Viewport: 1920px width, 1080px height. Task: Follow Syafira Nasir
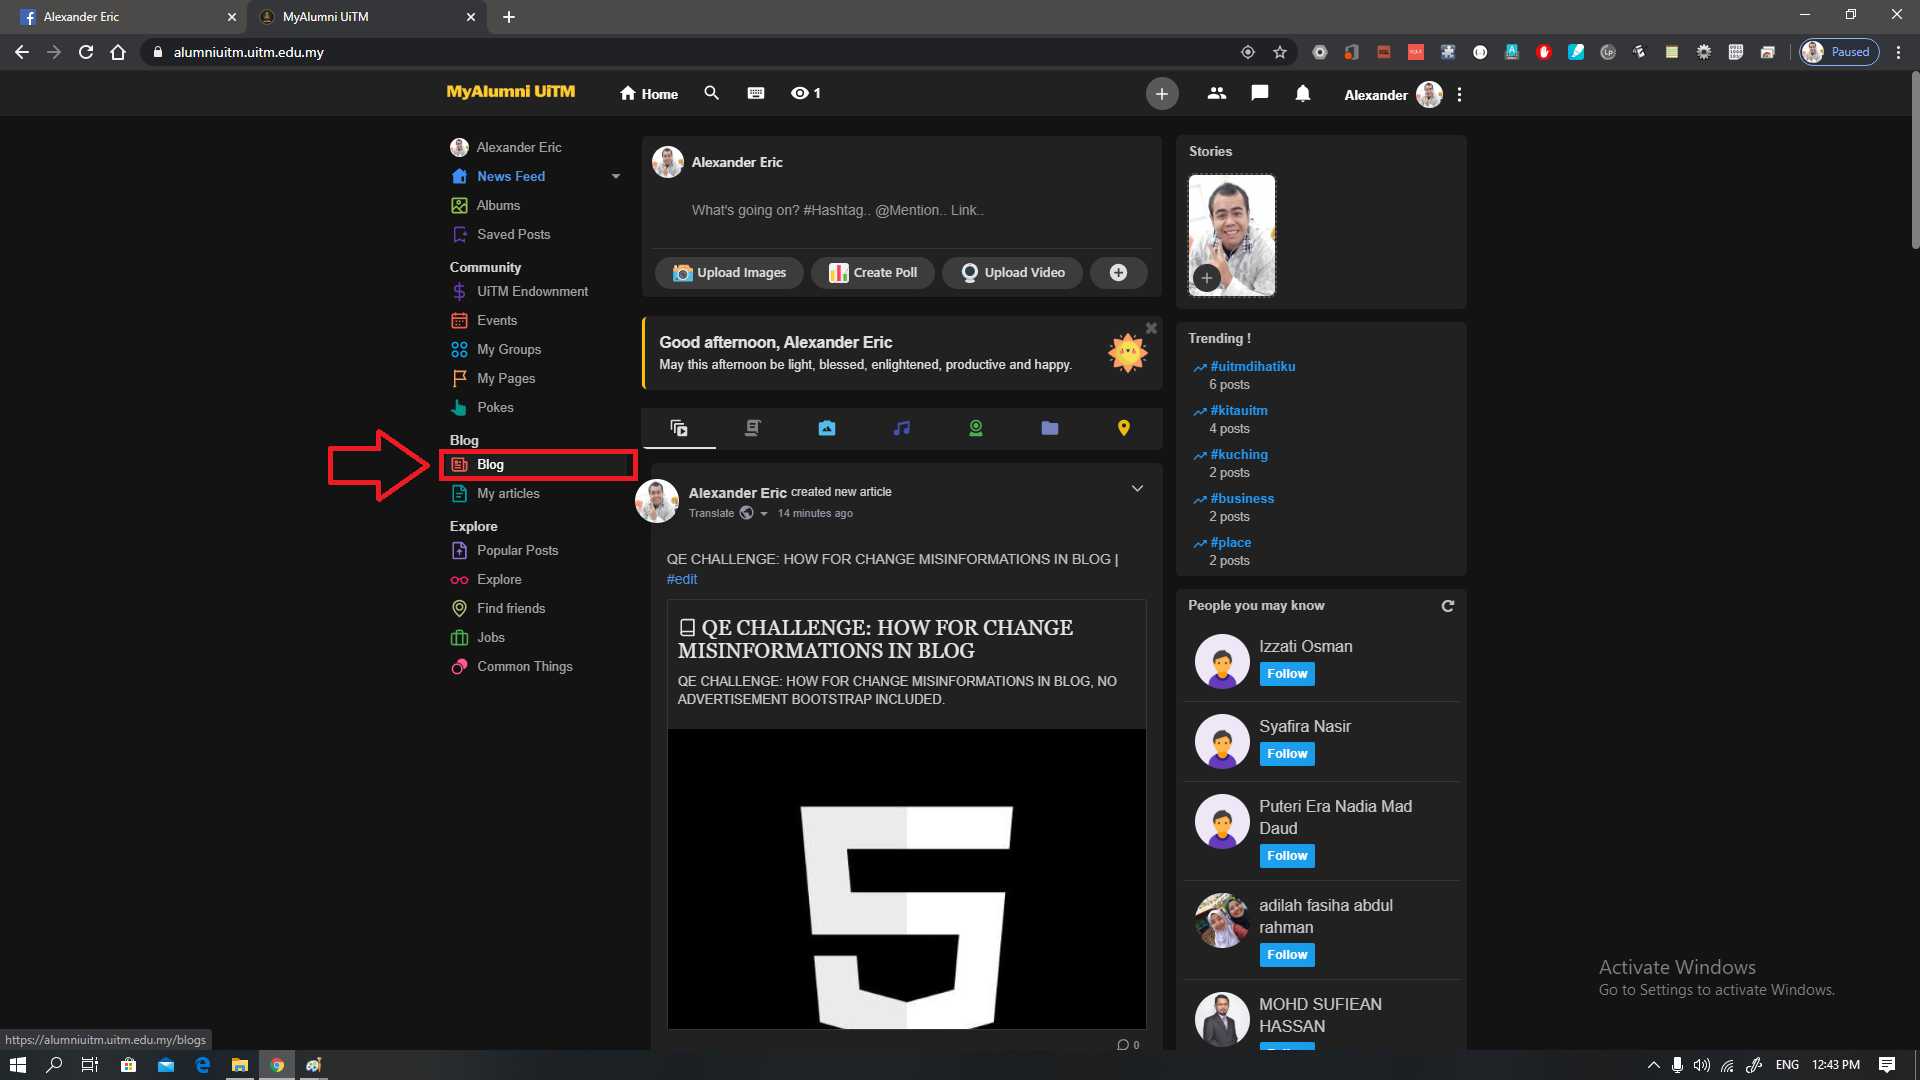click(x=1287, y=754)
